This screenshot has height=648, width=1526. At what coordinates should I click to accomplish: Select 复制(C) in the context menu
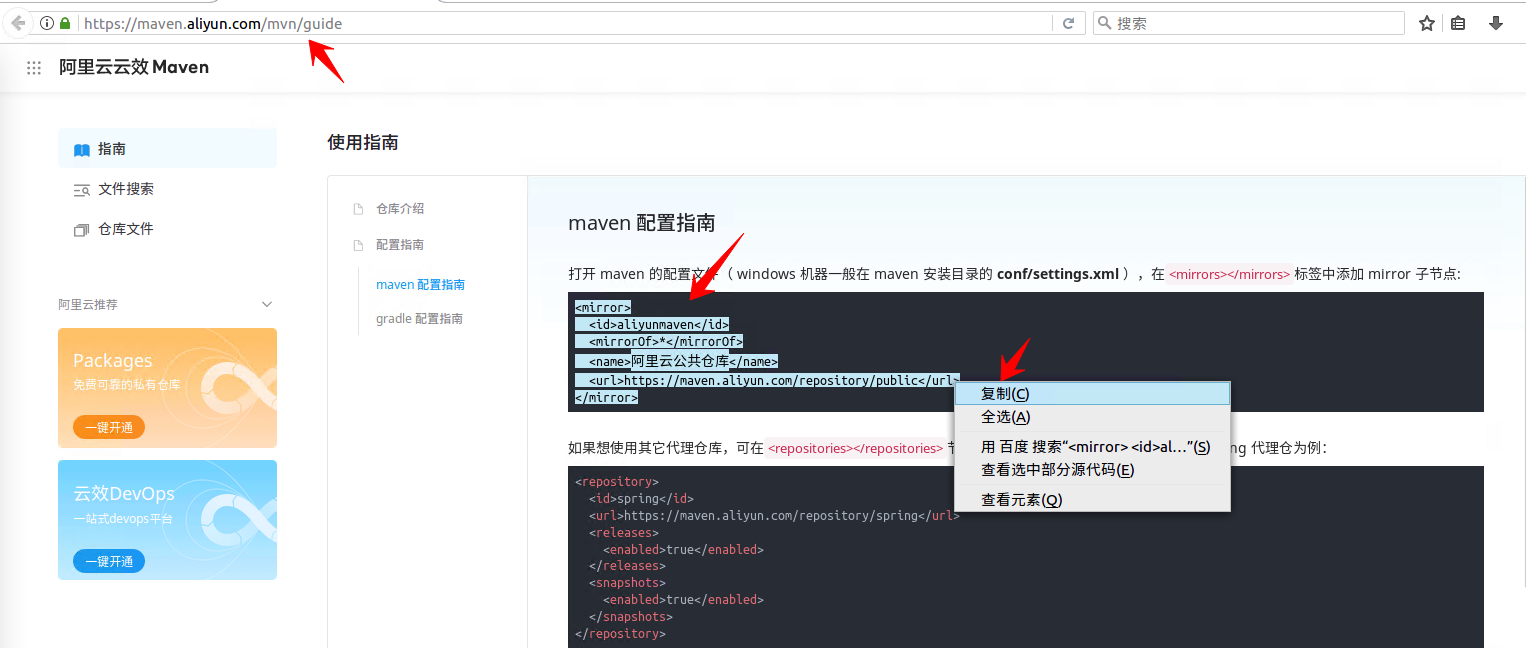click(x=1092, y=394)
